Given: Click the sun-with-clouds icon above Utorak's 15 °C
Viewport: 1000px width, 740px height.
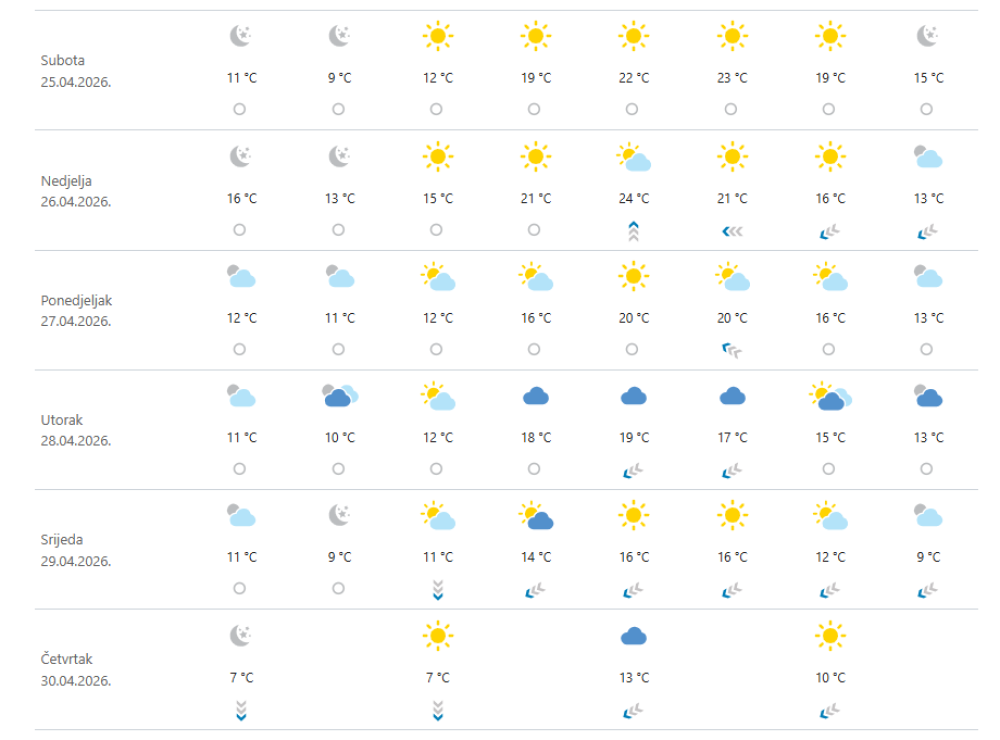Looking at the screenshot, I should [830, 397].
